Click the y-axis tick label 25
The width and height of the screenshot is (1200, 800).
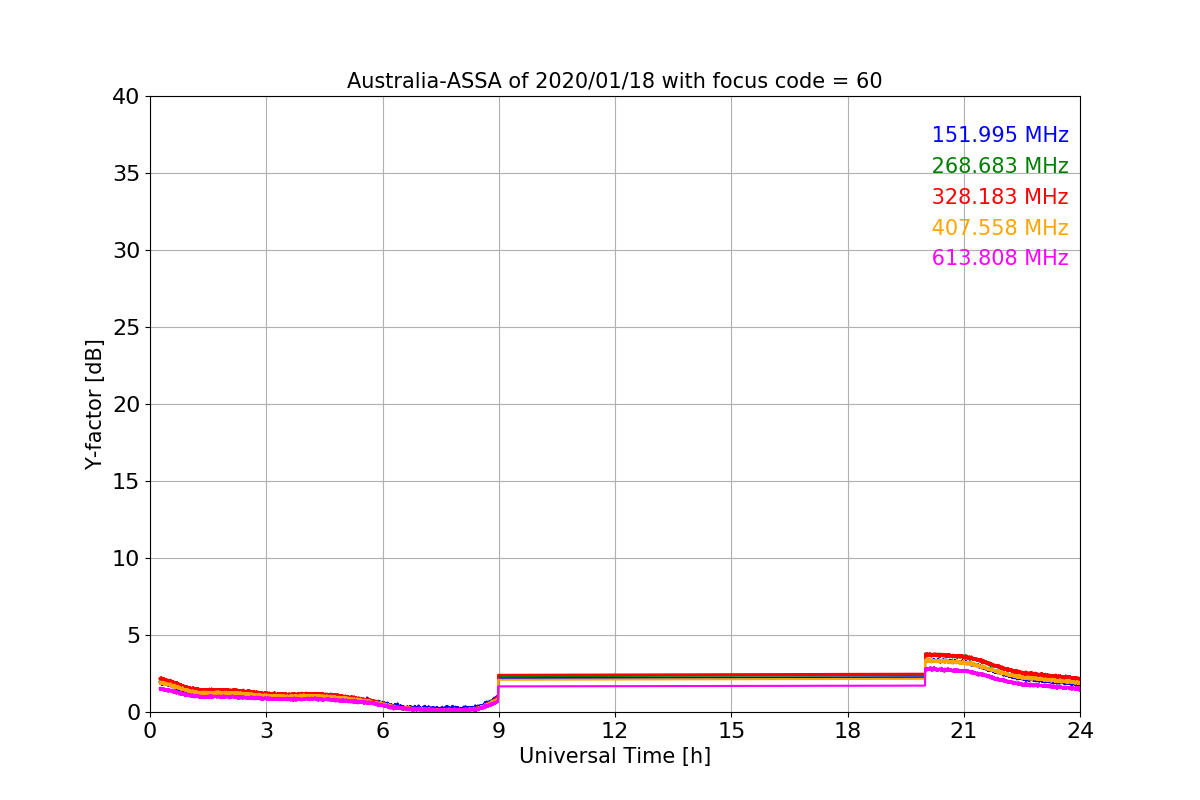point(126,328)
